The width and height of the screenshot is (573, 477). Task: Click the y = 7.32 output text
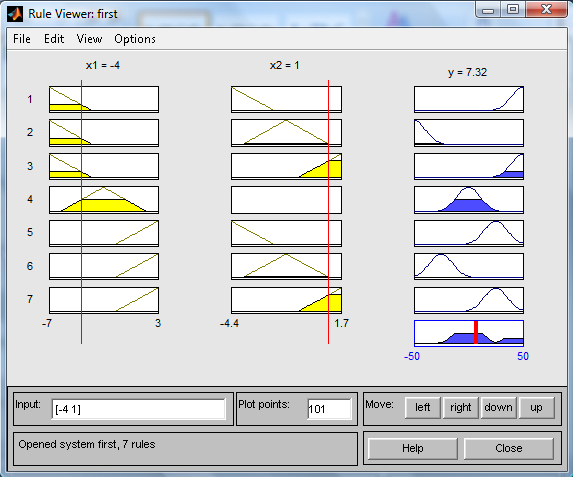pyautogui.click(x=467, y=72)
